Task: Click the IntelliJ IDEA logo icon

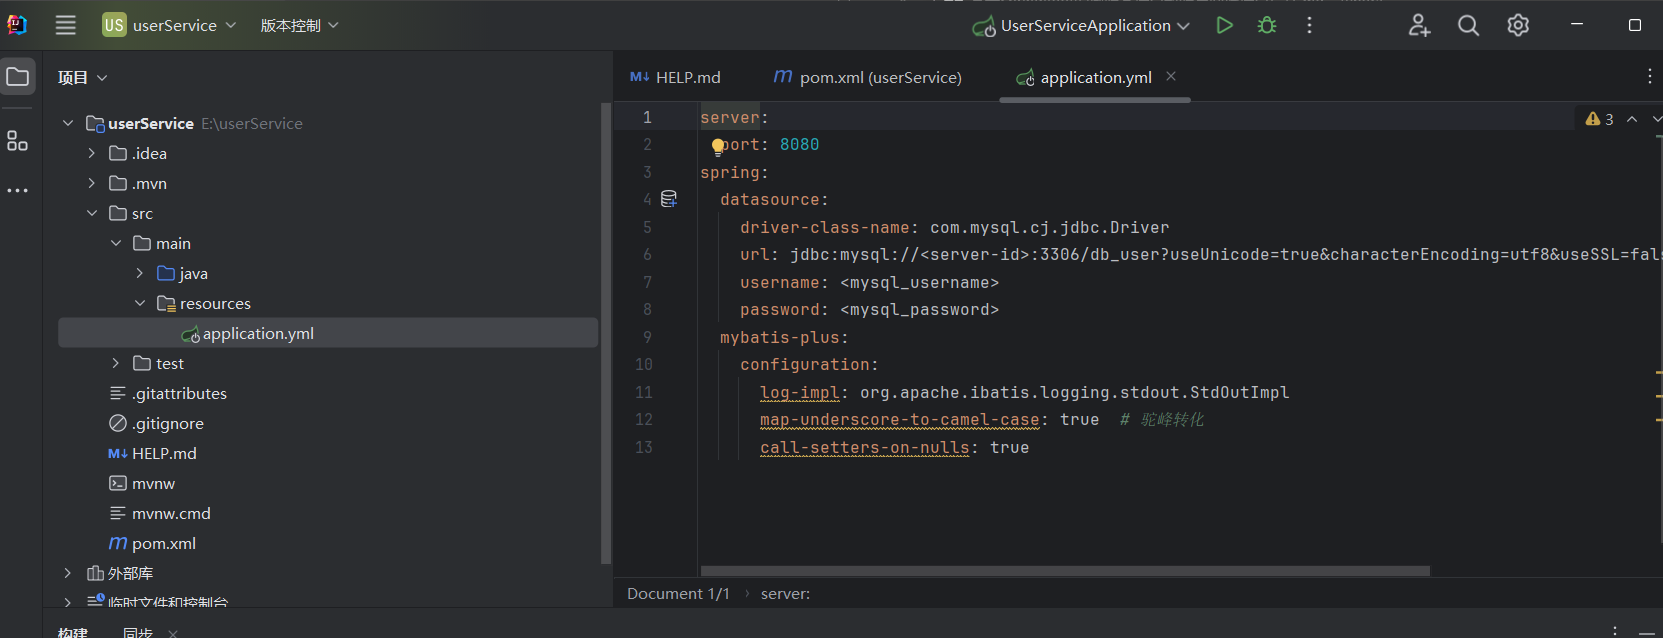Action: point(17,25)
